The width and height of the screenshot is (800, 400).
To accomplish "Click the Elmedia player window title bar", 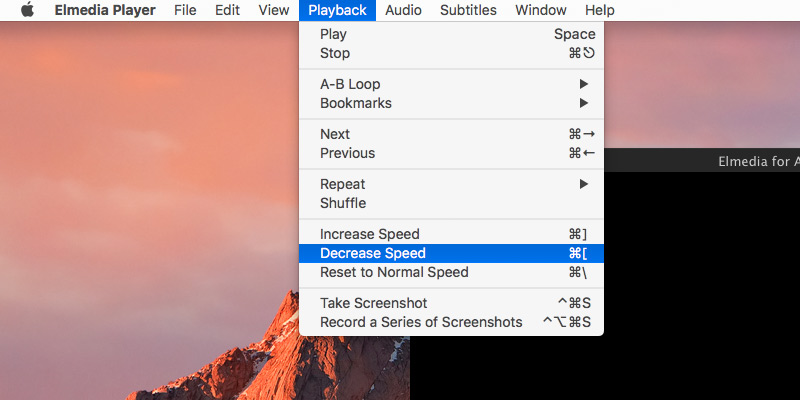I will (x=702, y=160).
